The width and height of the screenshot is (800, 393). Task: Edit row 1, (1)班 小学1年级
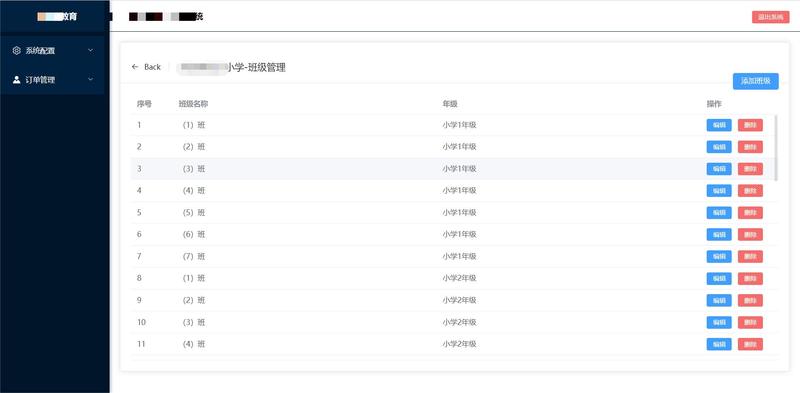point(719,125)
